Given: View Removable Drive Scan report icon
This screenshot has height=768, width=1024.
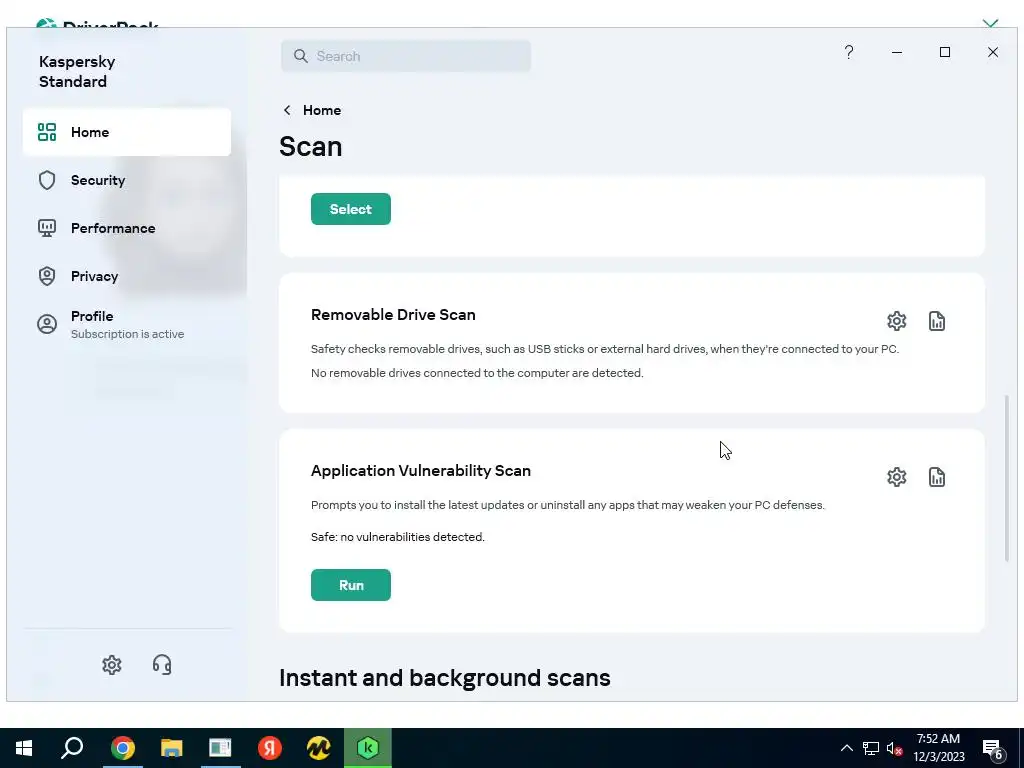Looking at the screenshot, I should tap(936, 321).
